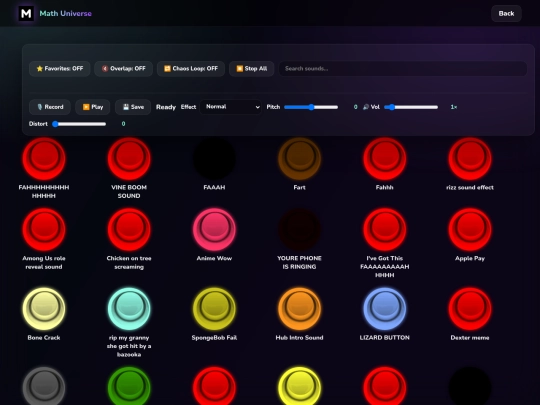Image resolution: width=540 pixels, height=405 pixels.
Task: Toggle Favorites filter on
Action: tap(60, 69)
